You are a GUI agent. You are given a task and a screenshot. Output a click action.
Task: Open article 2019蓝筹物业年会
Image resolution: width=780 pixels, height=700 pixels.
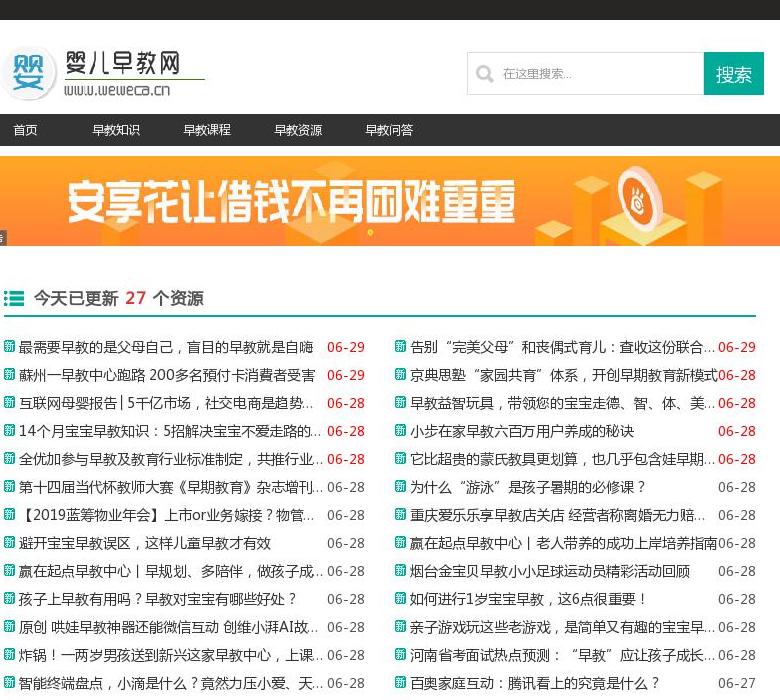pos(166,515)
